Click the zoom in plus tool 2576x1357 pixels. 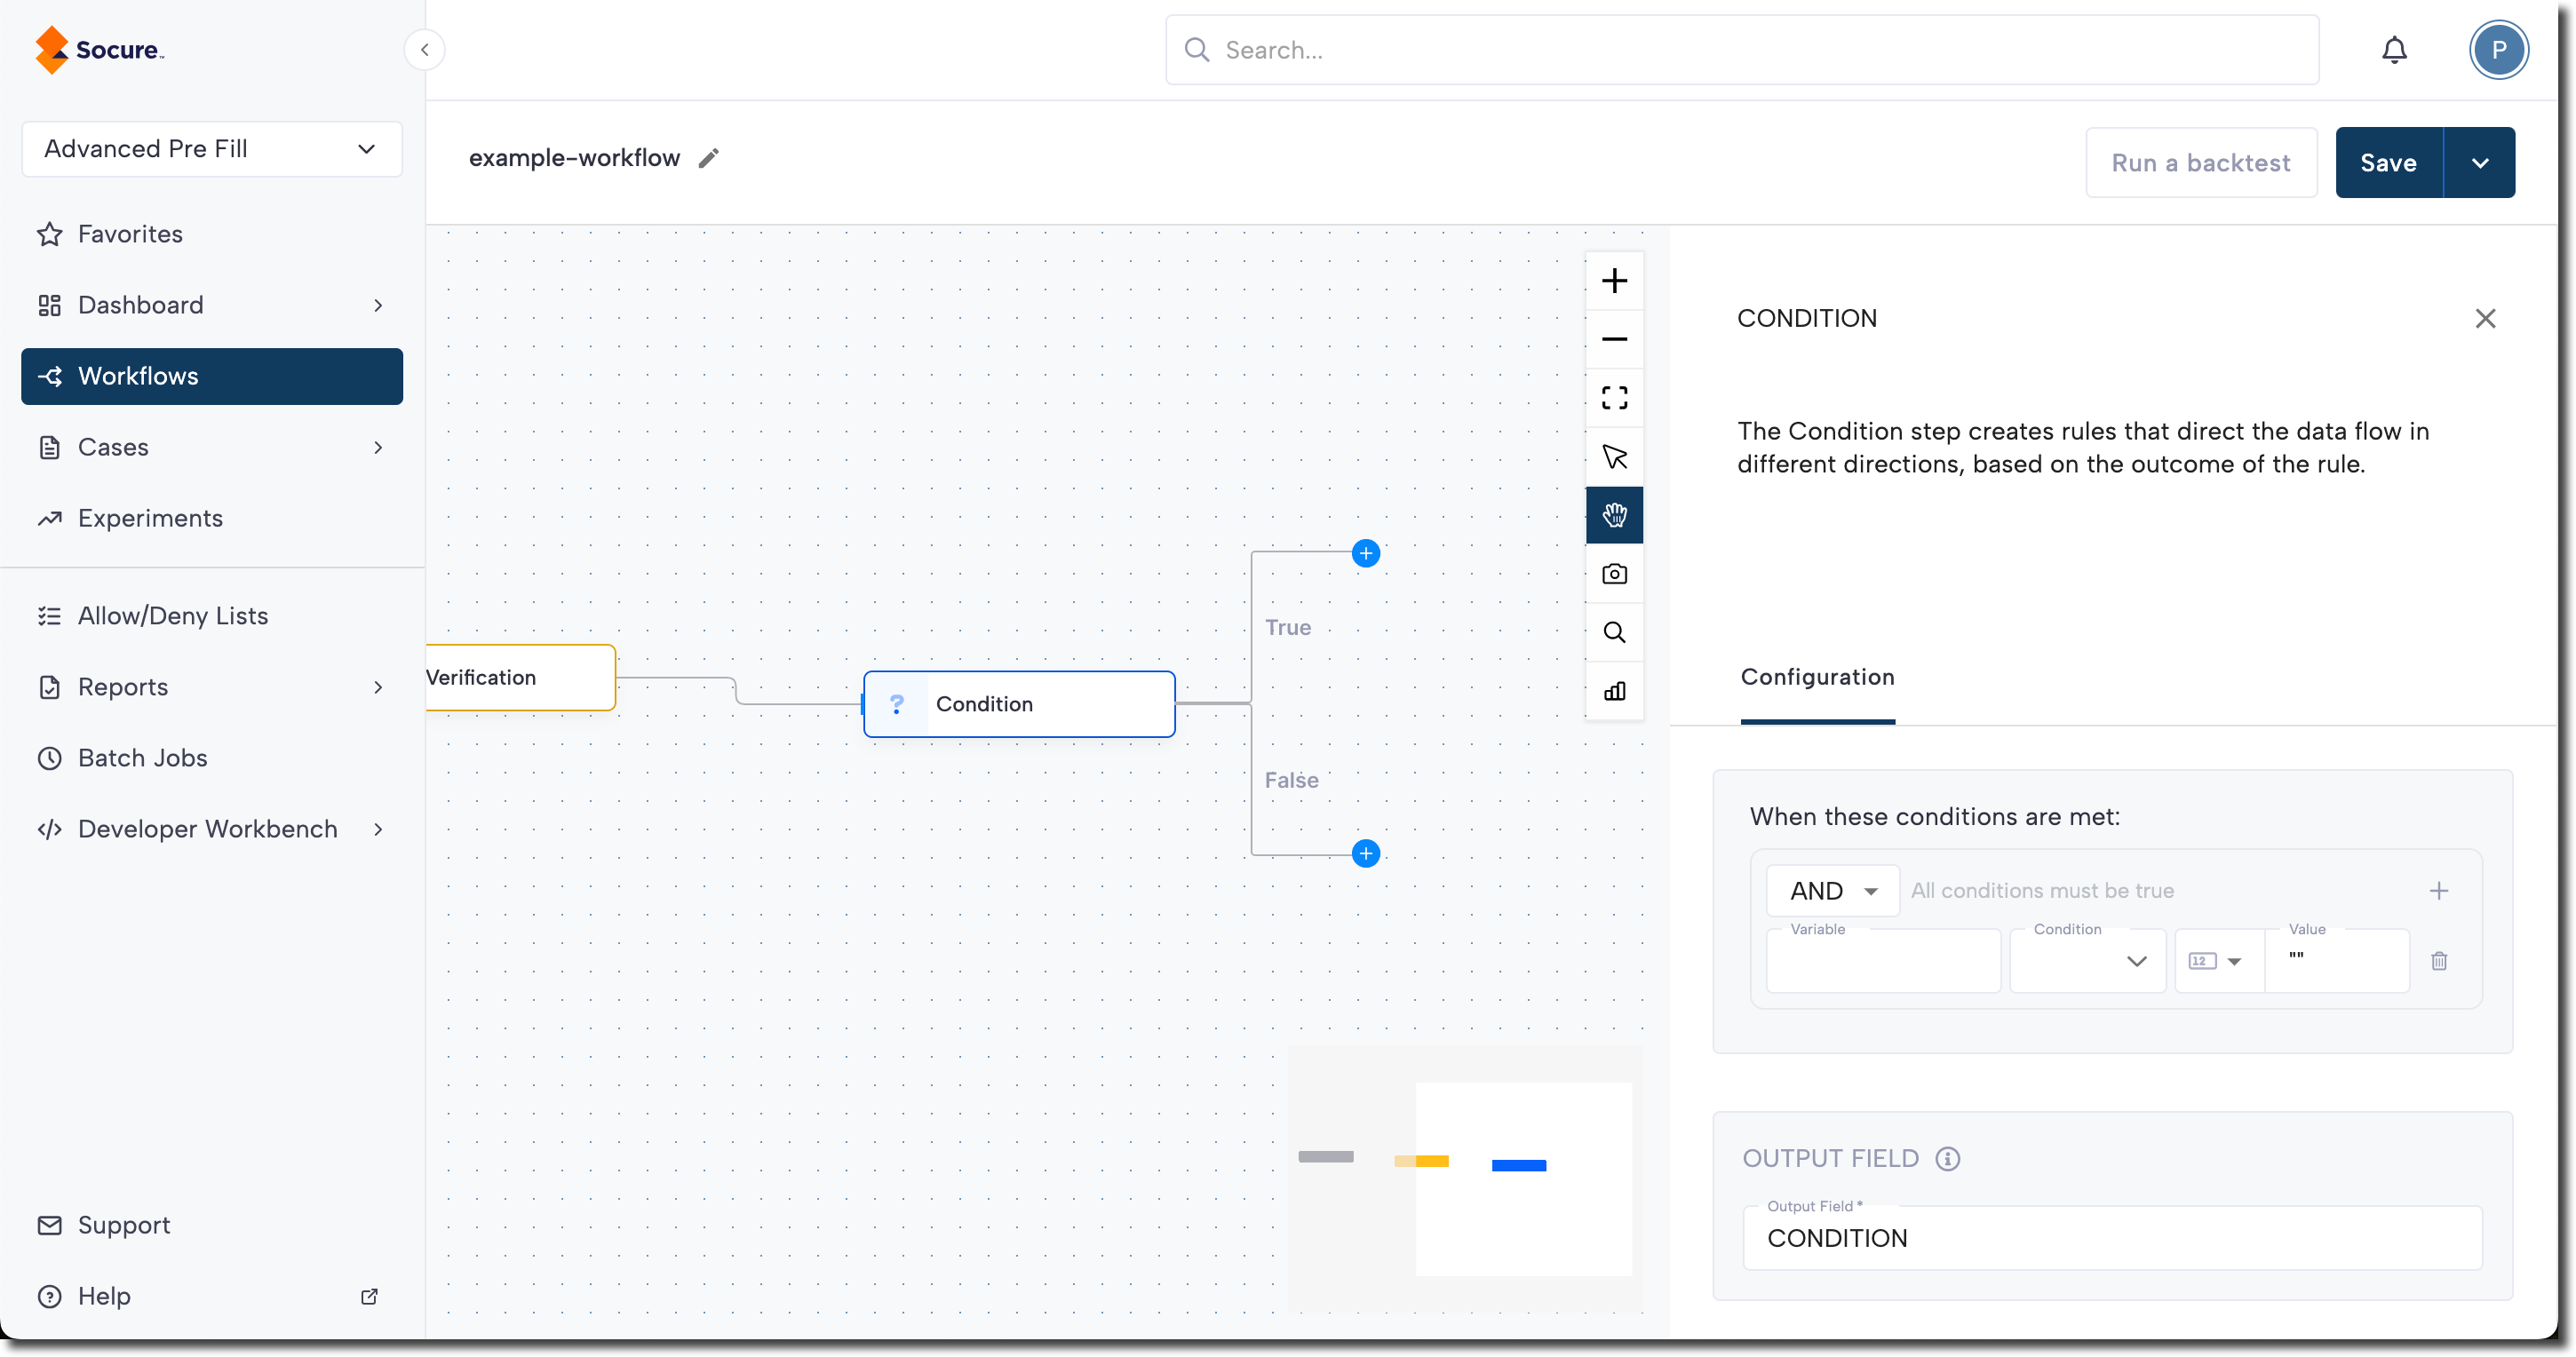1614,281
